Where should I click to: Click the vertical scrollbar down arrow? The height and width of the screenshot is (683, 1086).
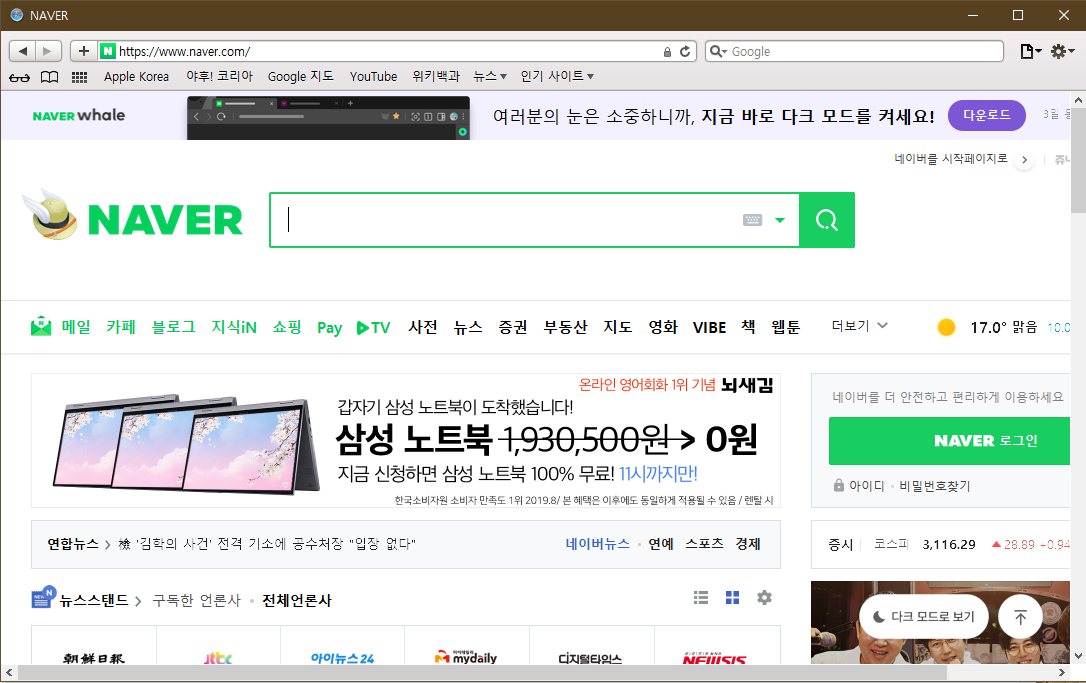point(1078,655)
